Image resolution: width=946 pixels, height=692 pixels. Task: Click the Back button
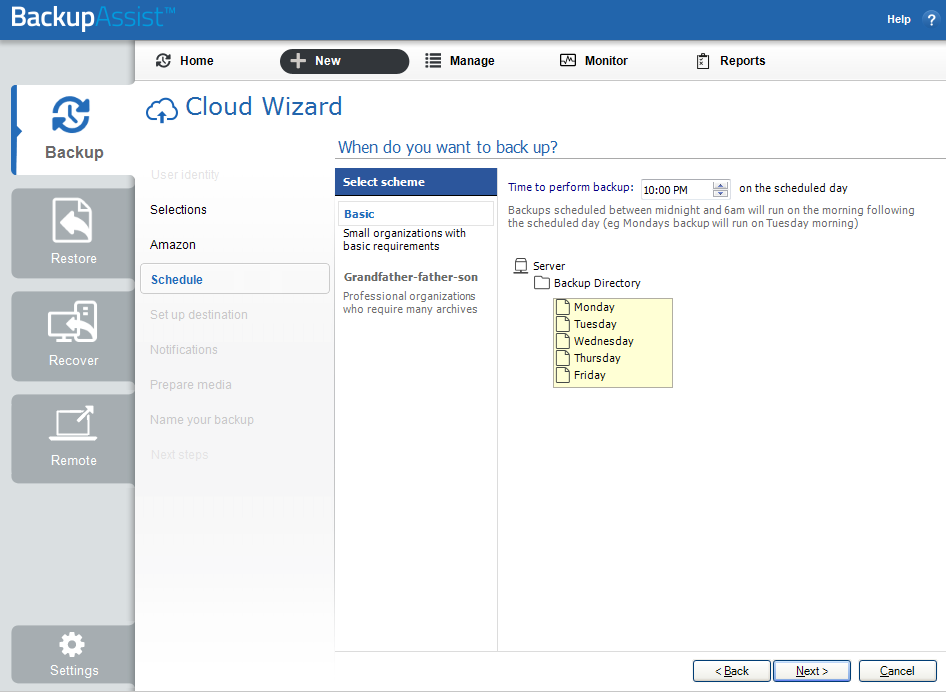coord(731,671)
